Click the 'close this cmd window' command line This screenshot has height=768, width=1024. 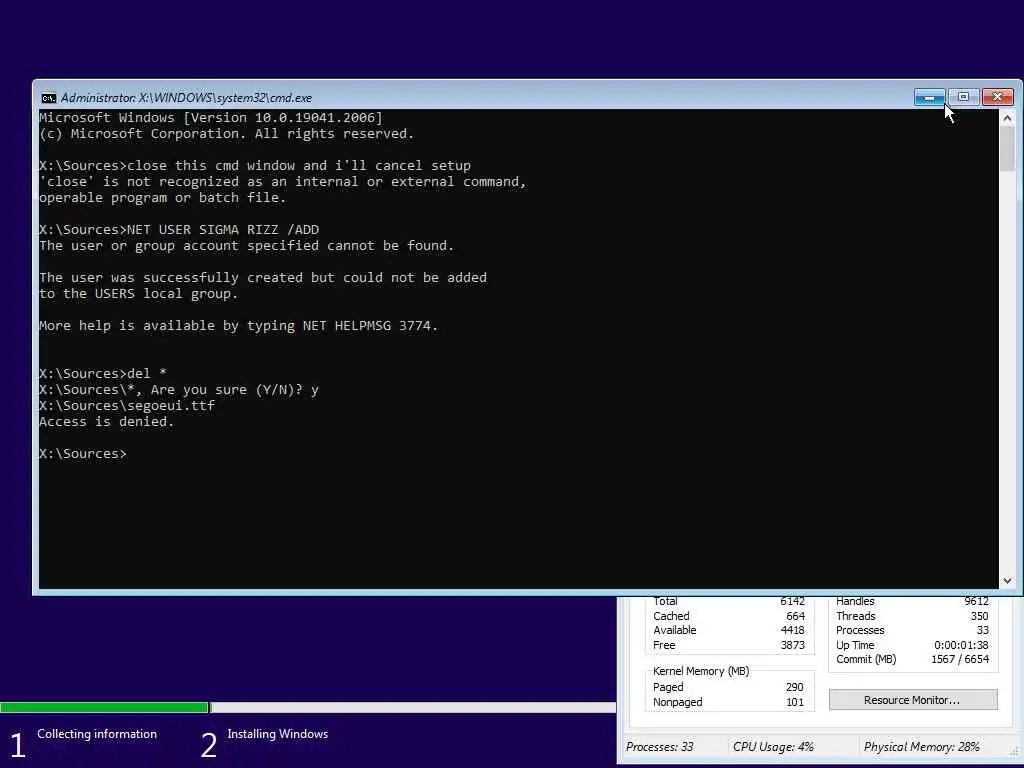click(255, 165)
